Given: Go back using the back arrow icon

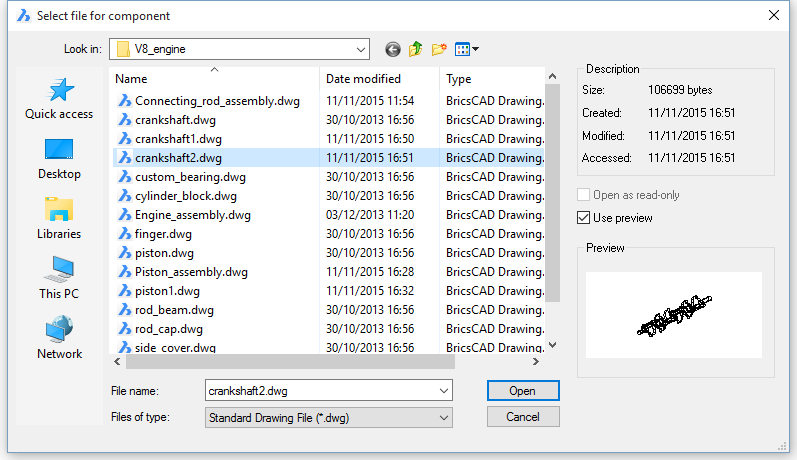Looking at the screenshot, I should pyautogui.click(x=392, y=49).
